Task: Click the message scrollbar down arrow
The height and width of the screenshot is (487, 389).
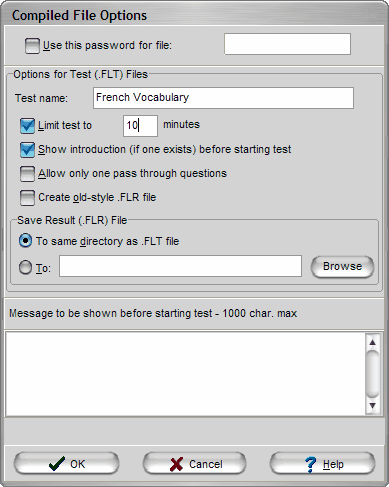Action: (373, 406)
